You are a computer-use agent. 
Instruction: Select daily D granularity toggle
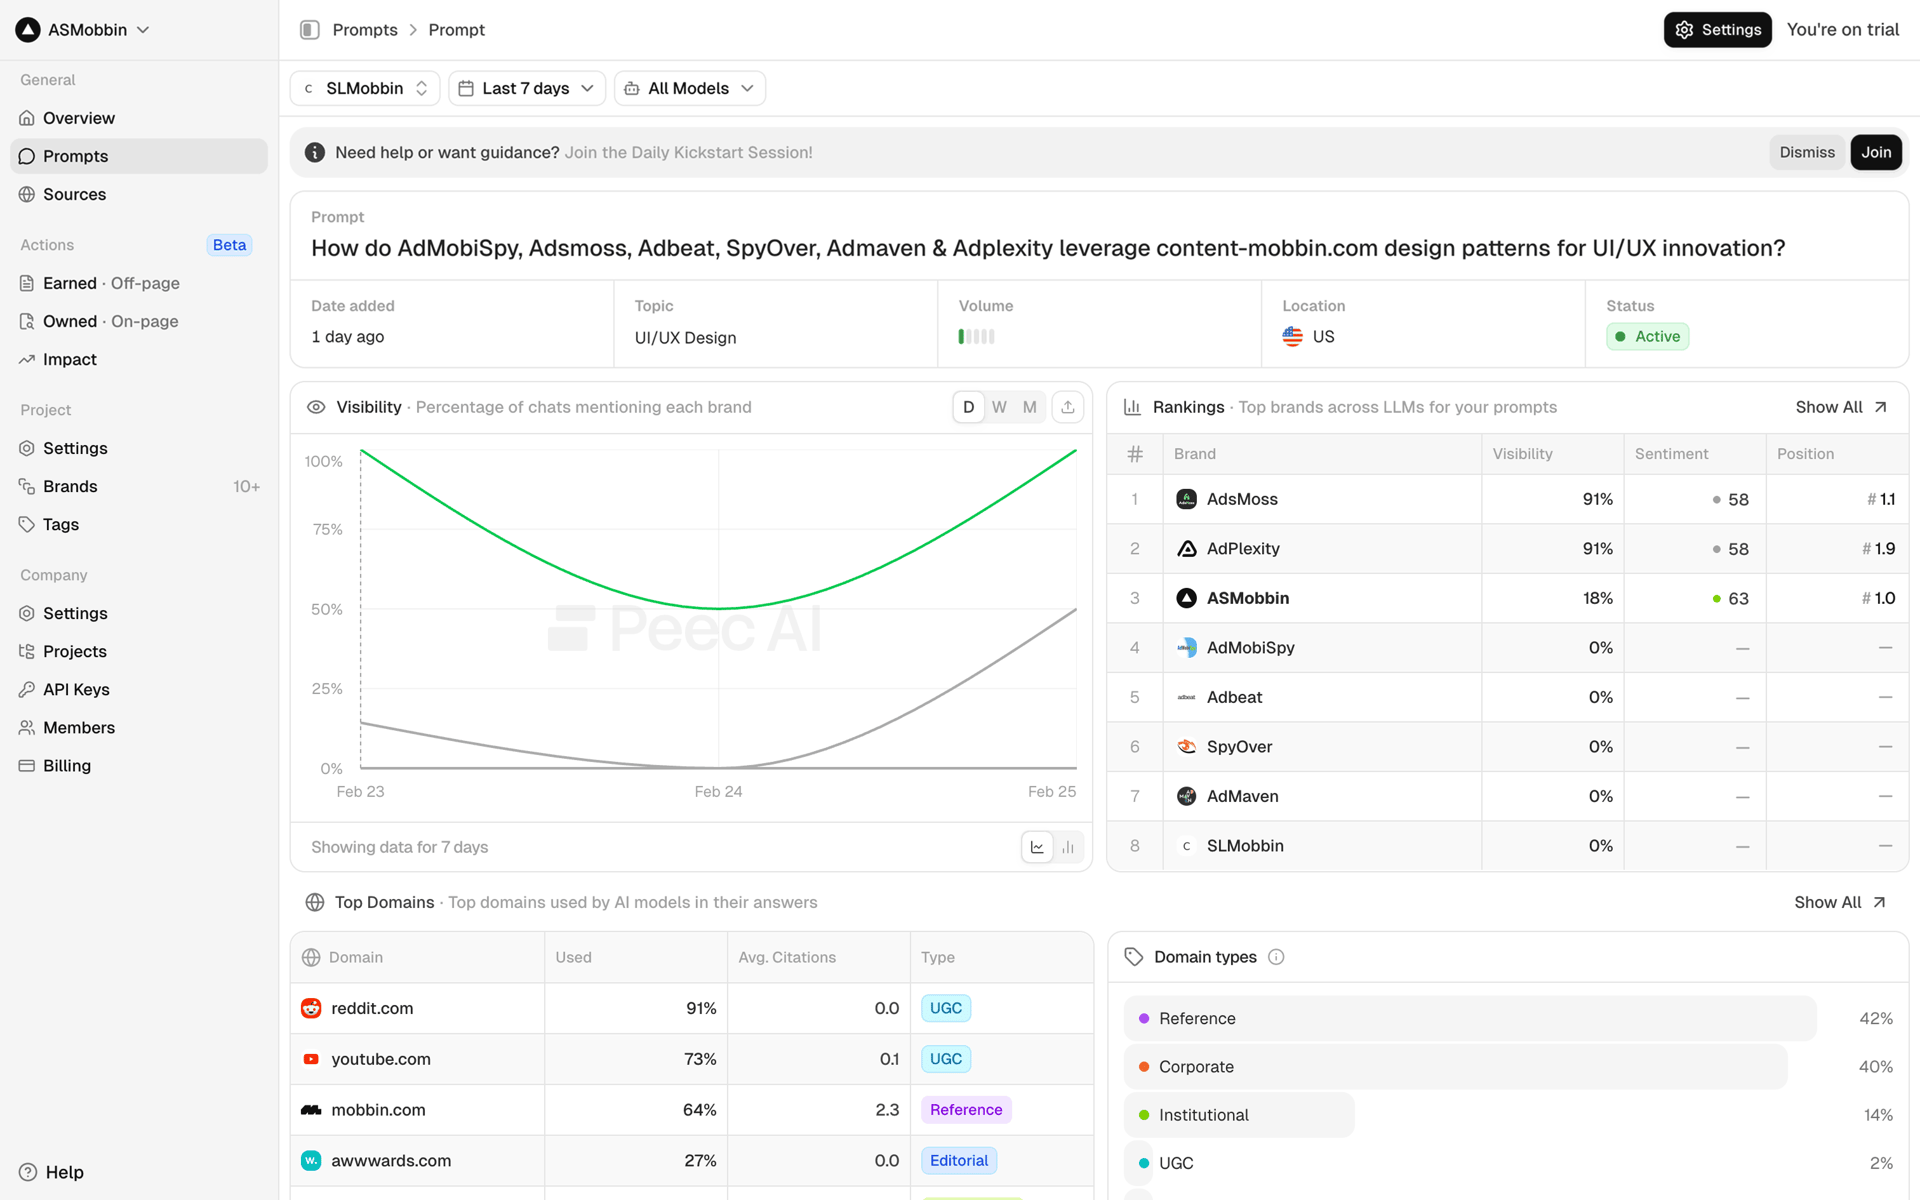point(968,407)
